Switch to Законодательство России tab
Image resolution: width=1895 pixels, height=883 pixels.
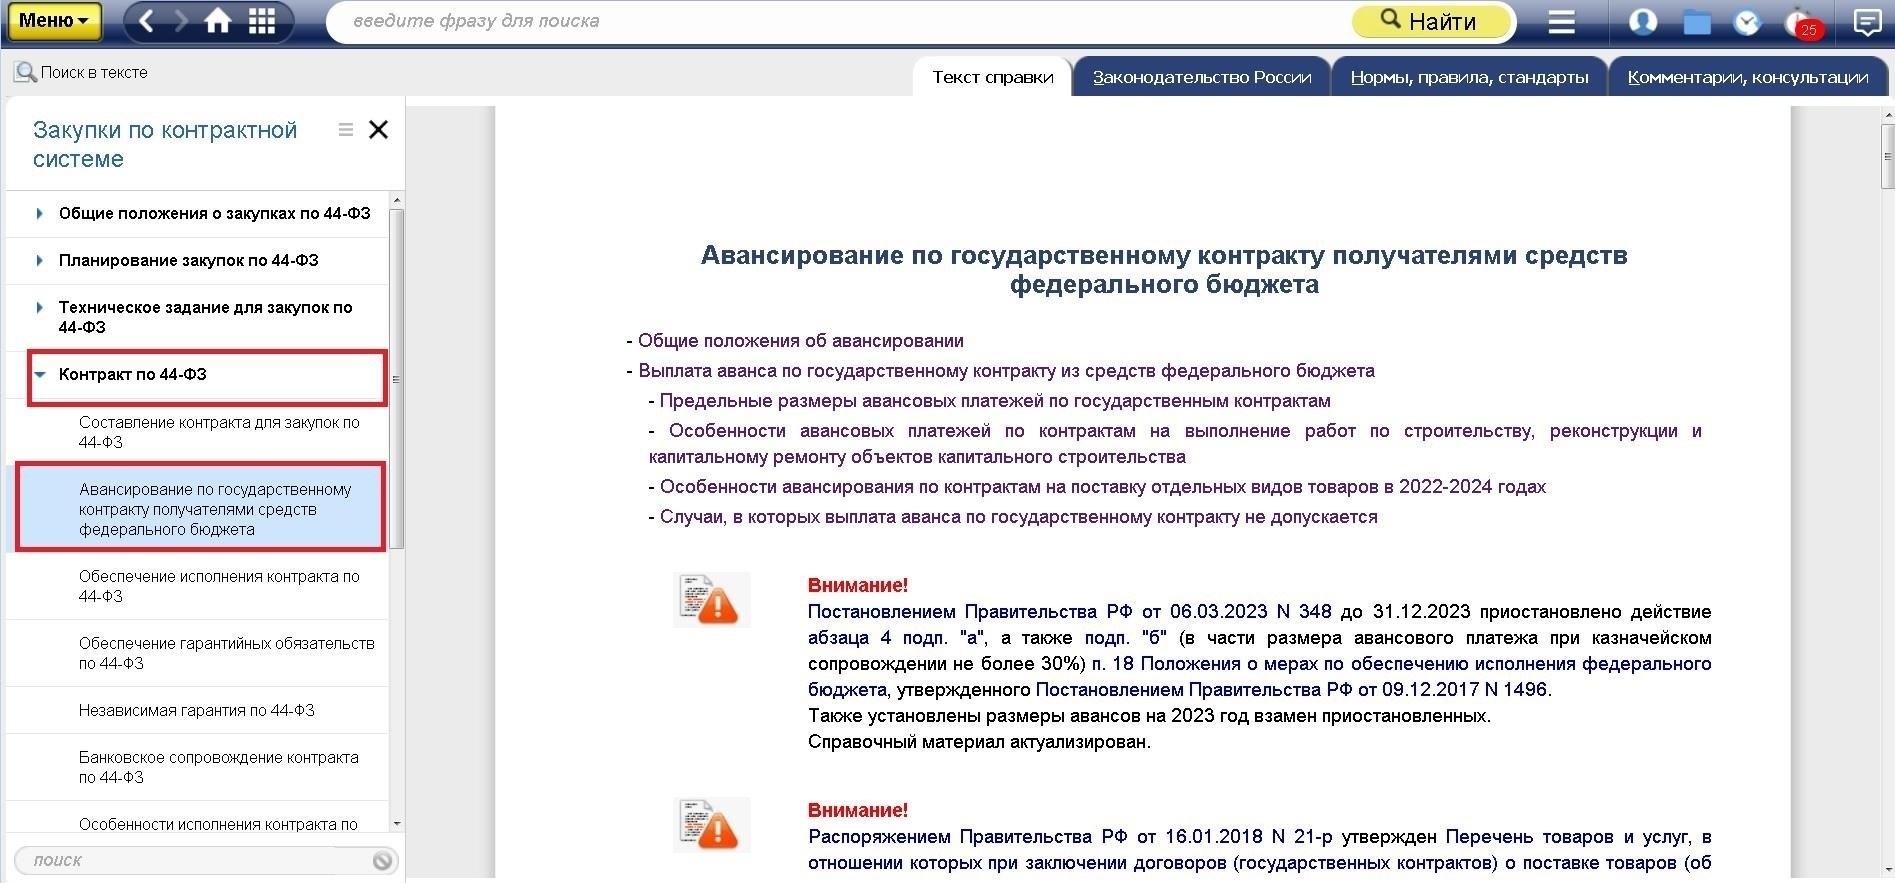point(1201,77)
